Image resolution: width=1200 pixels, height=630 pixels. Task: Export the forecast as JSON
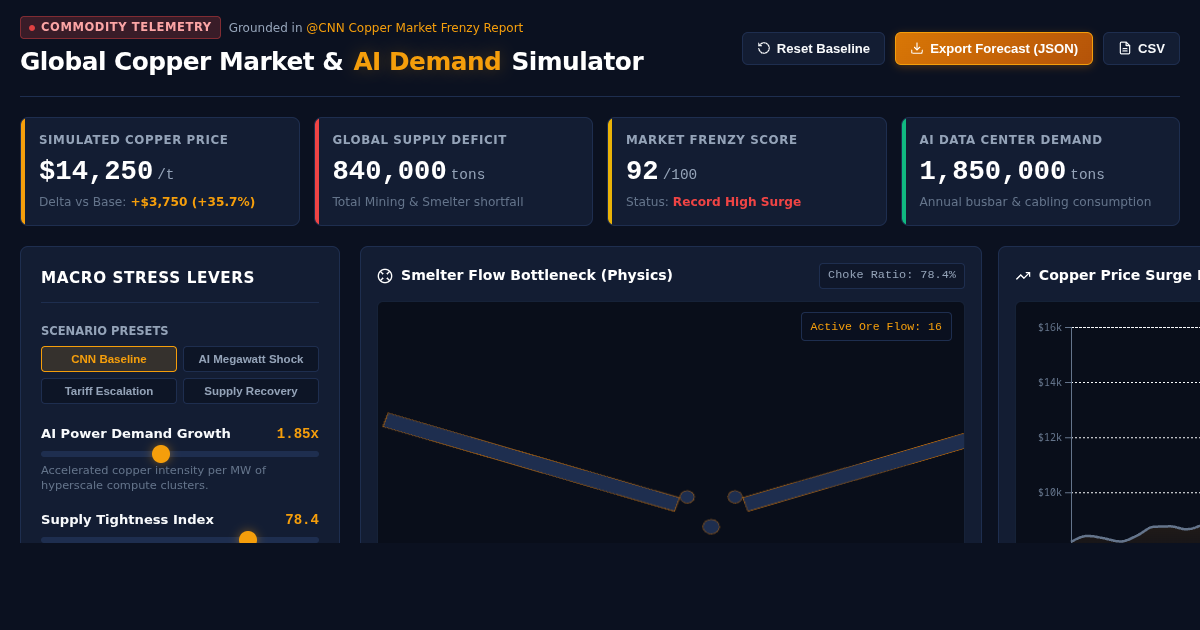click(x=994, y=48)
